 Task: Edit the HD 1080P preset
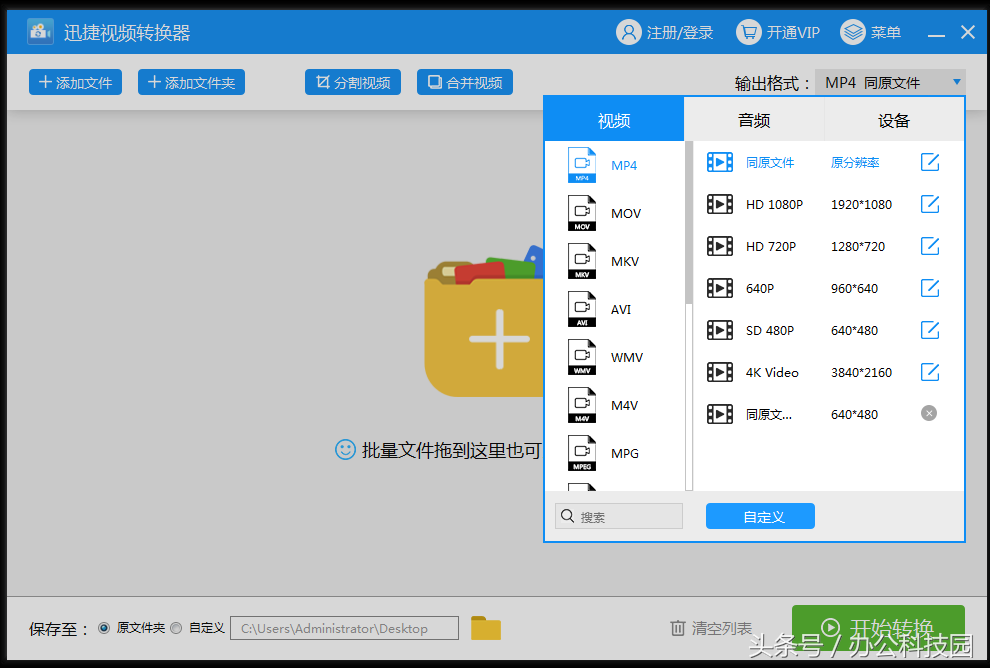click(929, 204)
